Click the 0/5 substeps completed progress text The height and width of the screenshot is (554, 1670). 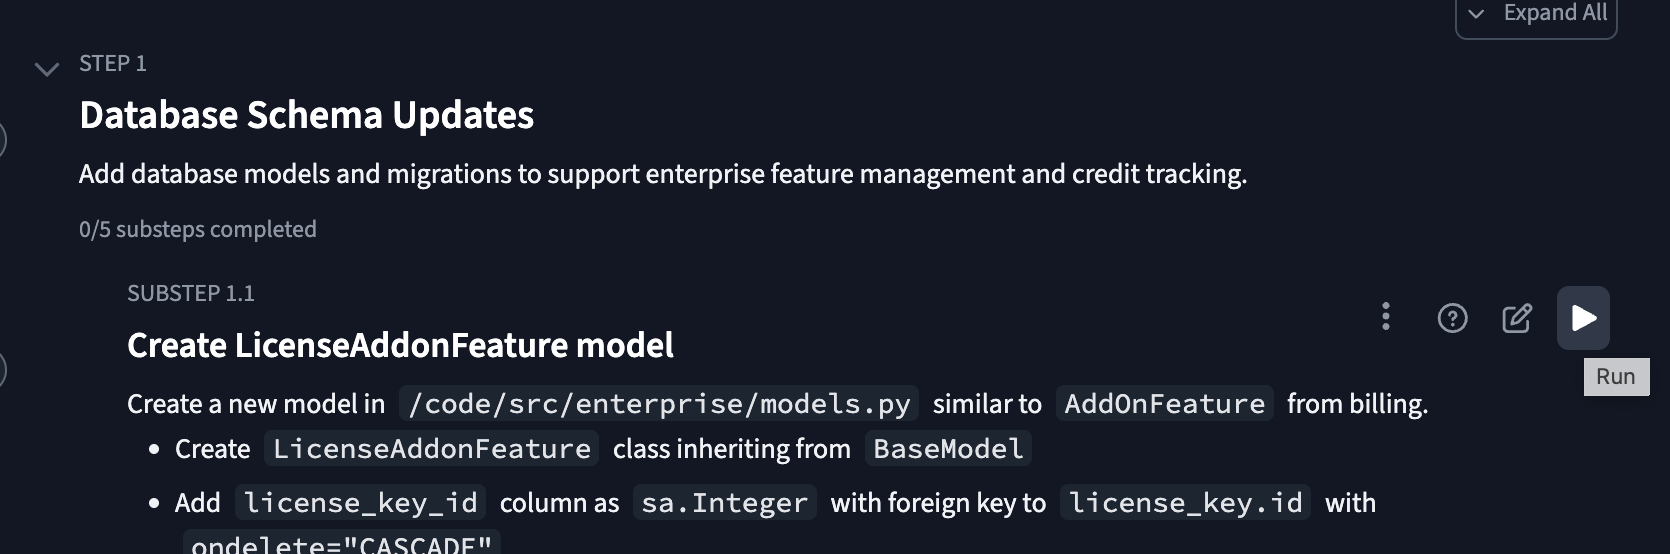(197, 229)
